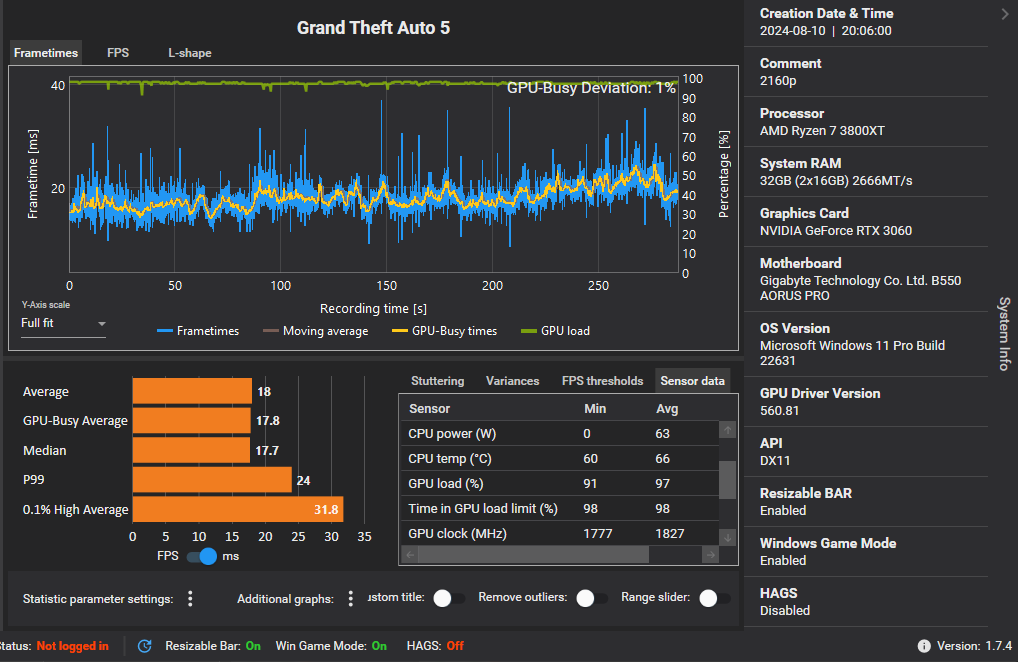Click the Min column header
The height and width of the screenshot is (662, 1018).
595,409
